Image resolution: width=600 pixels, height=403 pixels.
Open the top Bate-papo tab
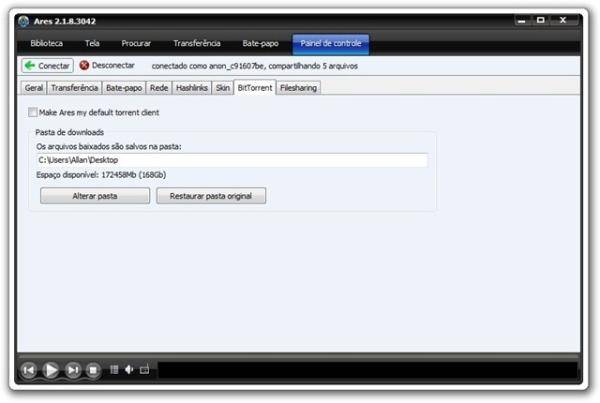click(x=261, y=43)
